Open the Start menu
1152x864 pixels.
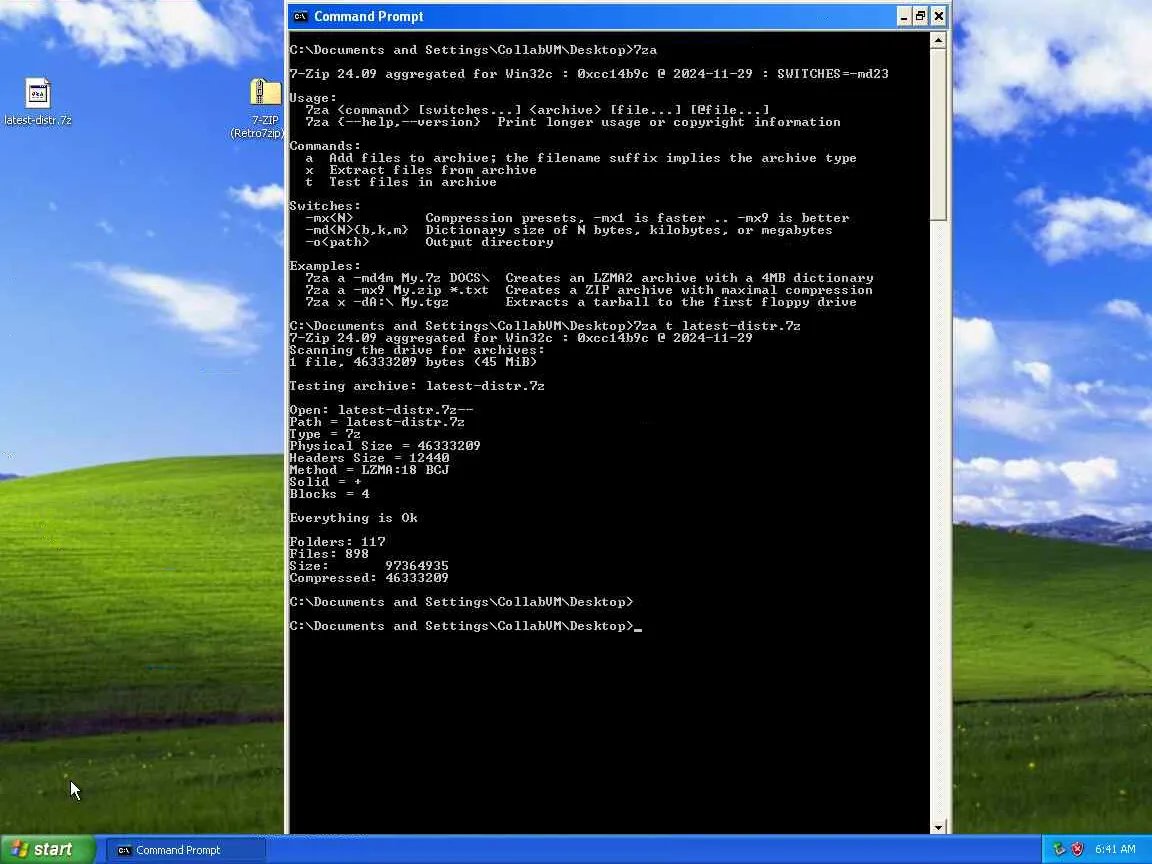pos(48,849)
